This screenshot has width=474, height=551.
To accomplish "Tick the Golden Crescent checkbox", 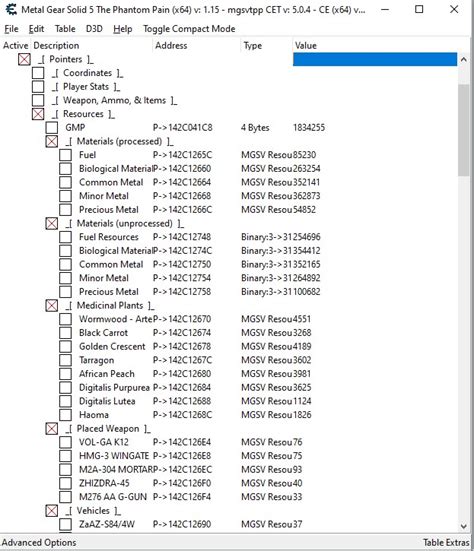I will coord(65,346).
